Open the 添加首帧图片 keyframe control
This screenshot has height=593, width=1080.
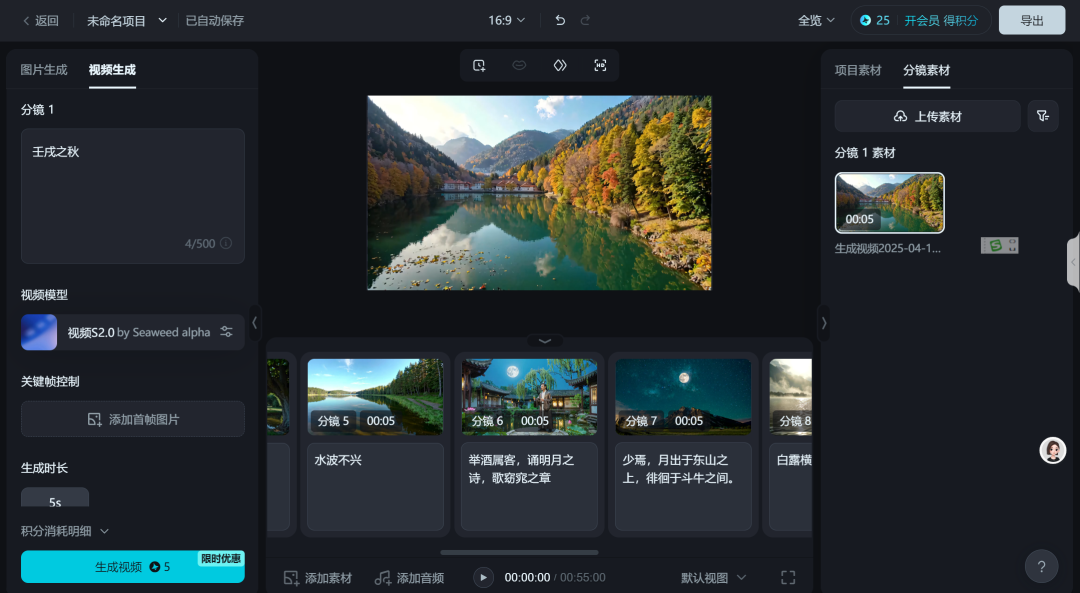(x=132, y=419)
